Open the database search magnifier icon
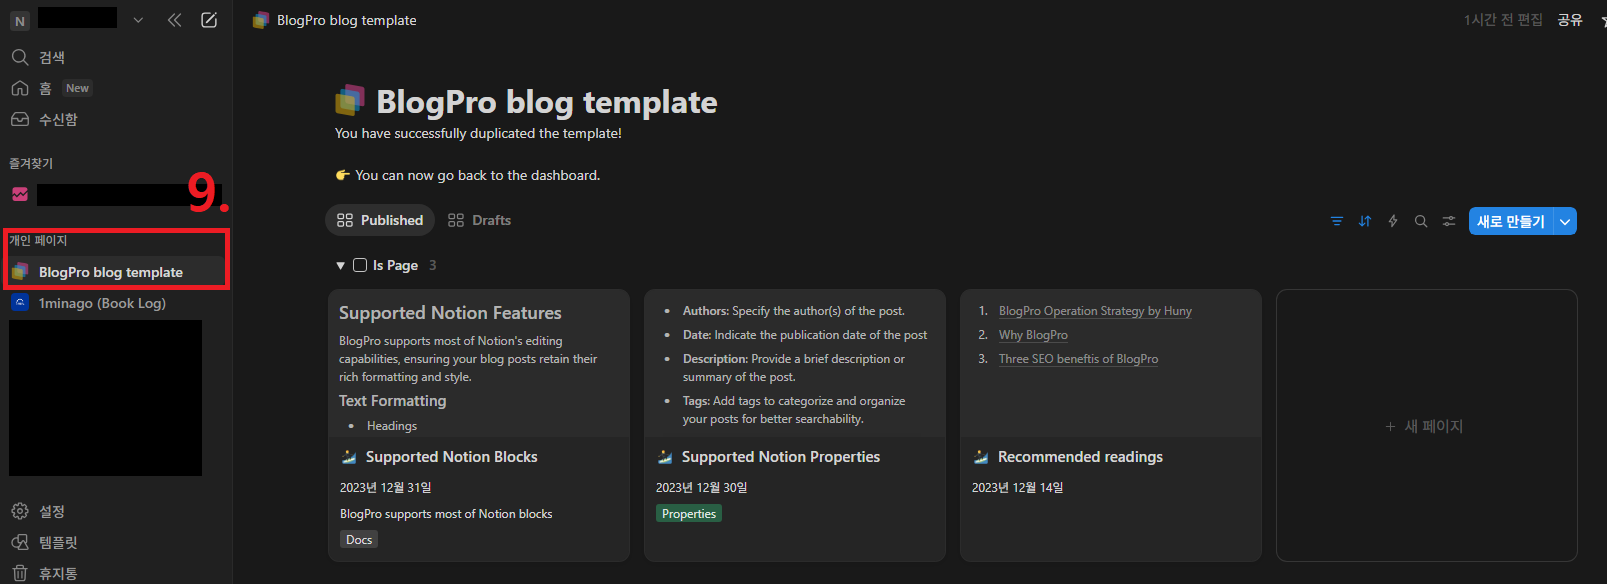The height and width of the screenshot is (584, 1607). click(1421, 221)
